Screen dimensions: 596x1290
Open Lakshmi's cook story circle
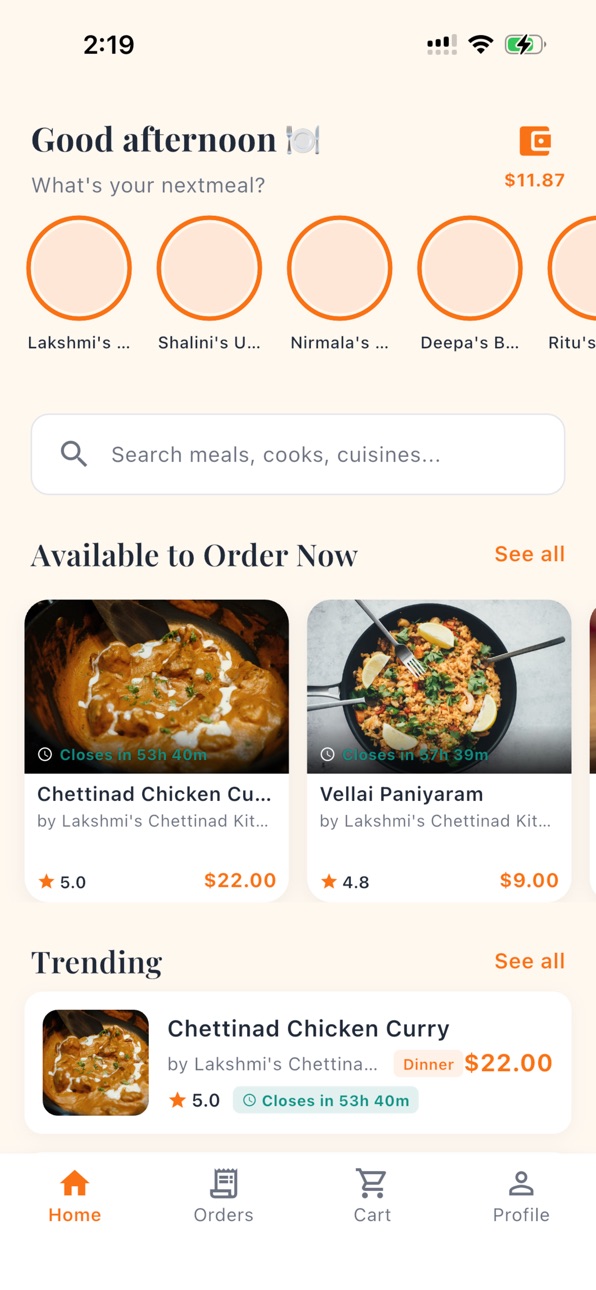[x=79, y=268]
